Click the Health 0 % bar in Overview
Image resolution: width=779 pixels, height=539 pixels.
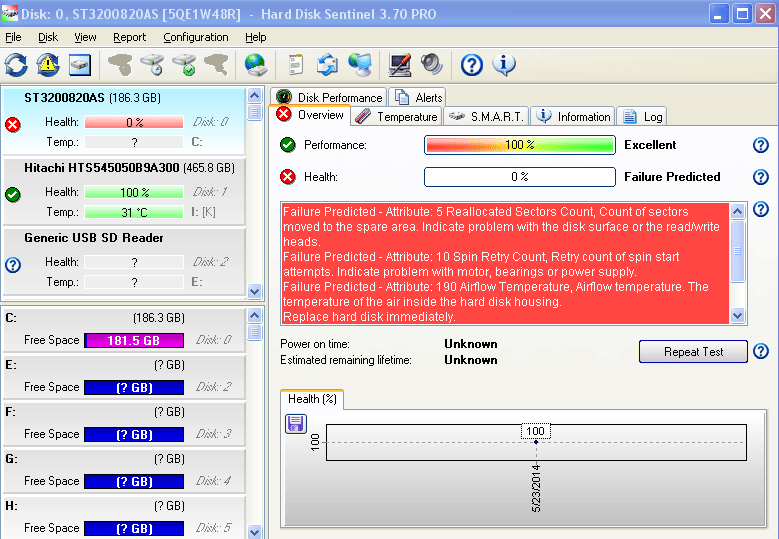pos(520,177)
